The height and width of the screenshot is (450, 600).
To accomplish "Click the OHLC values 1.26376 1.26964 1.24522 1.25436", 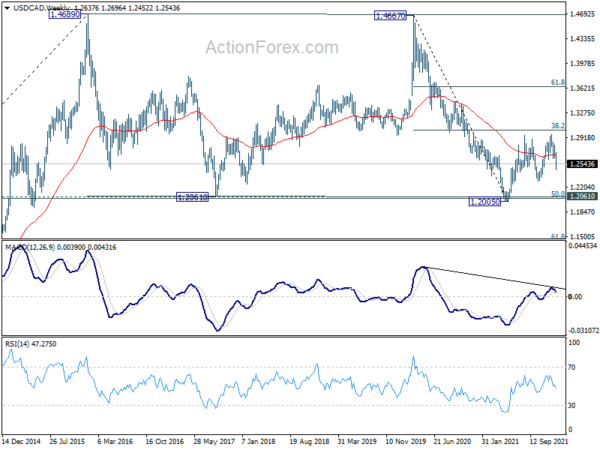I will (127, 8).
